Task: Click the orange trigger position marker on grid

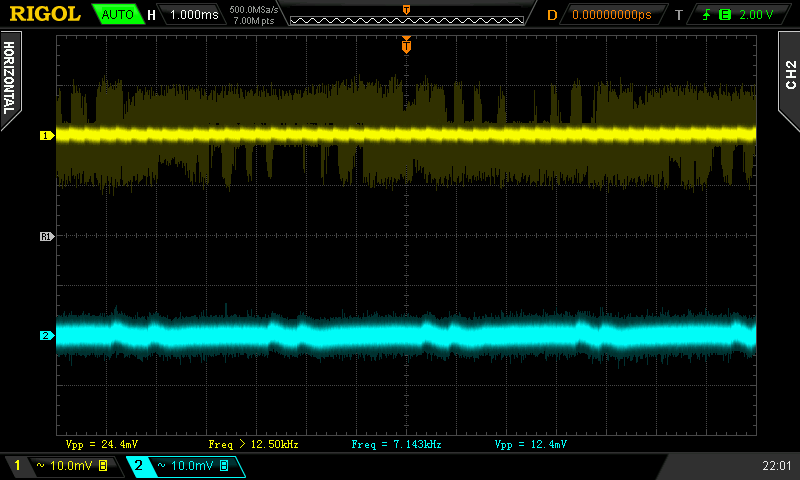Action: (x=406, y=45)
